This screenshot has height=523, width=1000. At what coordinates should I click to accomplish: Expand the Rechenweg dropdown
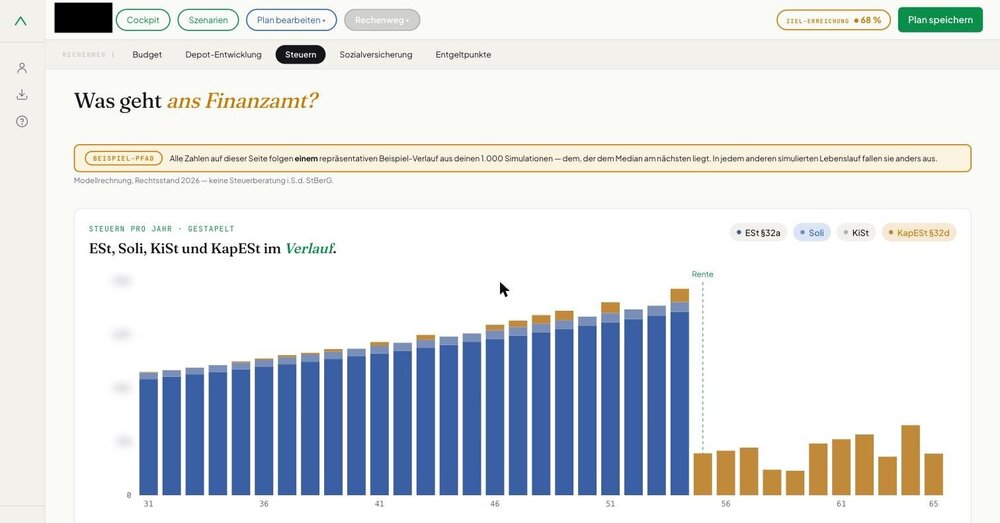click(382, 20)
